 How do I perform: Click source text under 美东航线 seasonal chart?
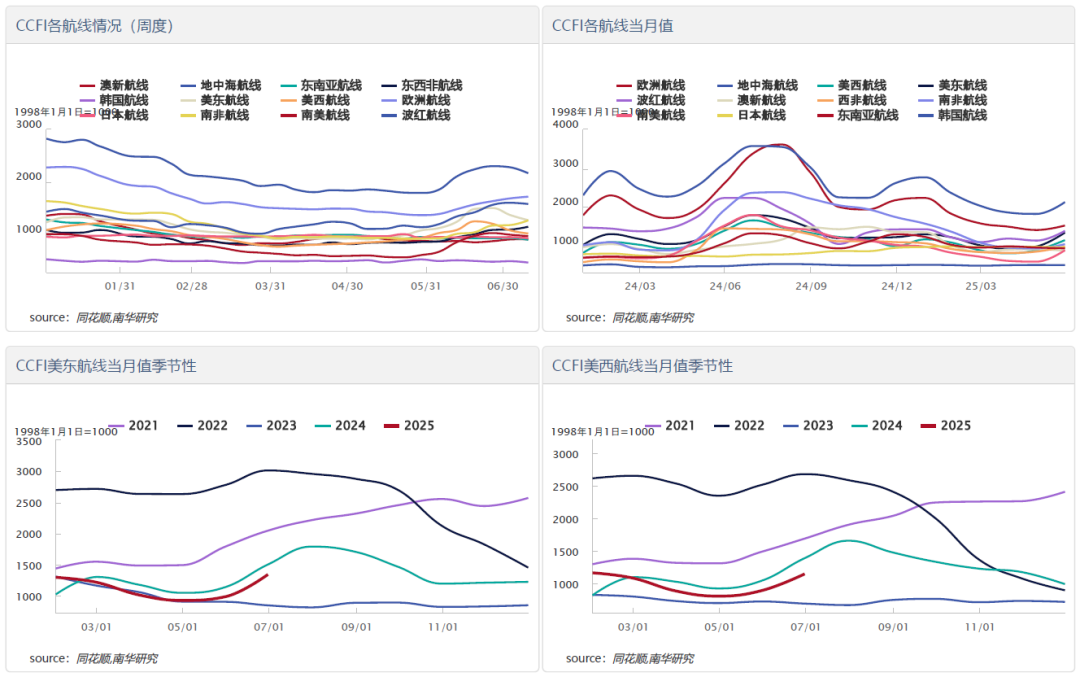pos(94,658)
